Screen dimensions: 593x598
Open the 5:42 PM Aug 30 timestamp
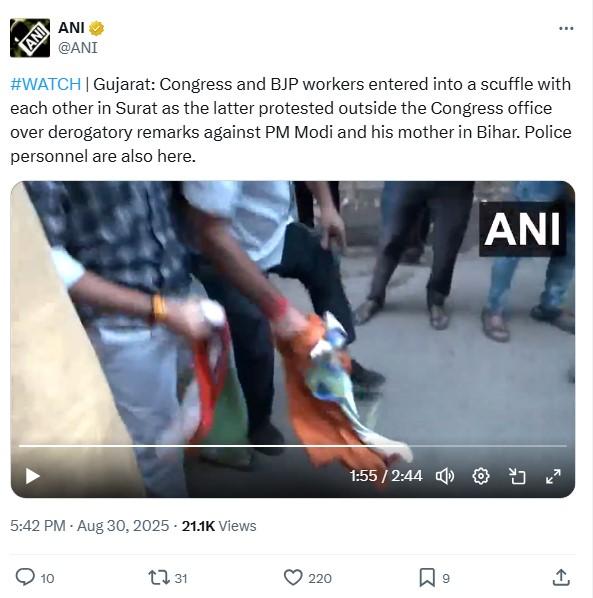(x=89, y=526)
